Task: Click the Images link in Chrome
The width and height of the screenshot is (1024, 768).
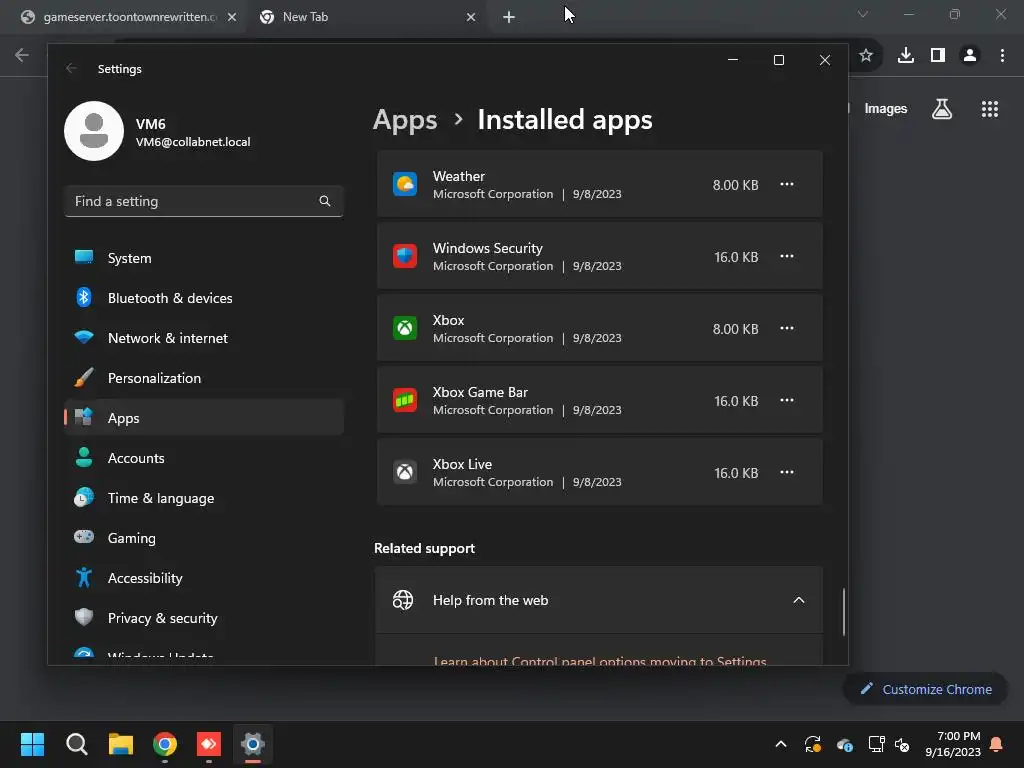Action: 886,108
